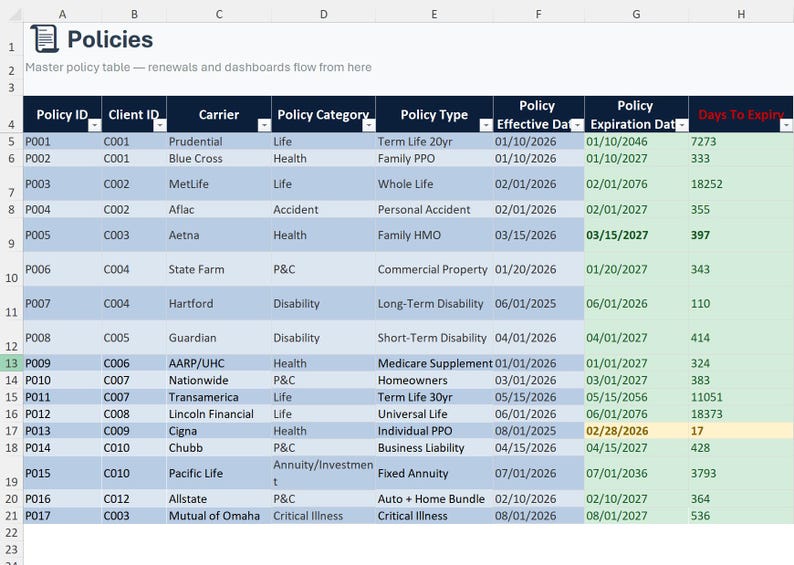Click the Prudential carrier cell
Image resolution: width=794 pixels, height=565 pixels.
coord(219,141)
